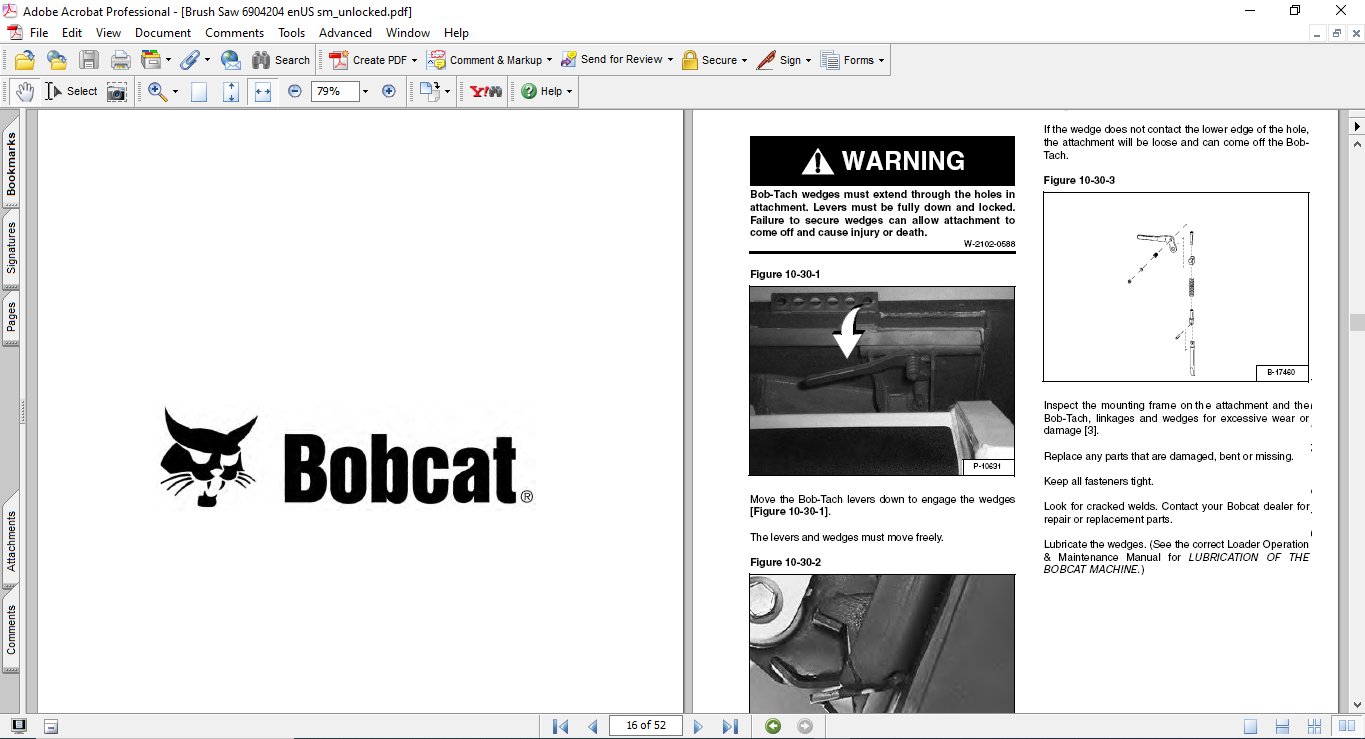
Task: Set view to Actual Size page icon
Action: pos(199,91)
